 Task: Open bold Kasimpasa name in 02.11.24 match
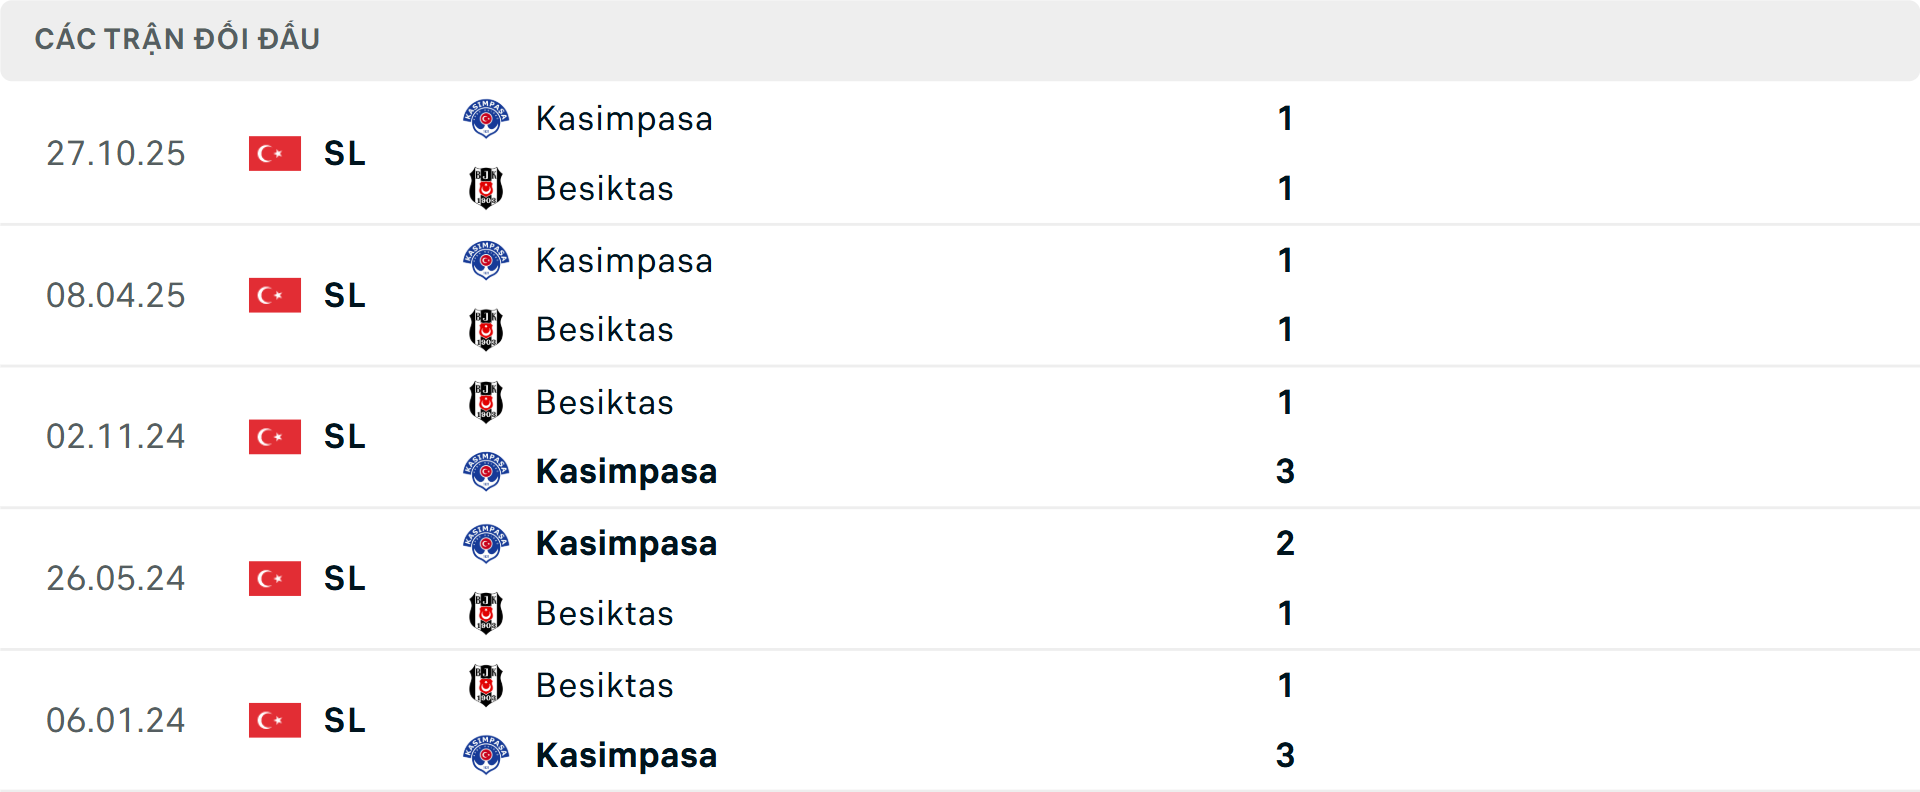click(626, 472)
